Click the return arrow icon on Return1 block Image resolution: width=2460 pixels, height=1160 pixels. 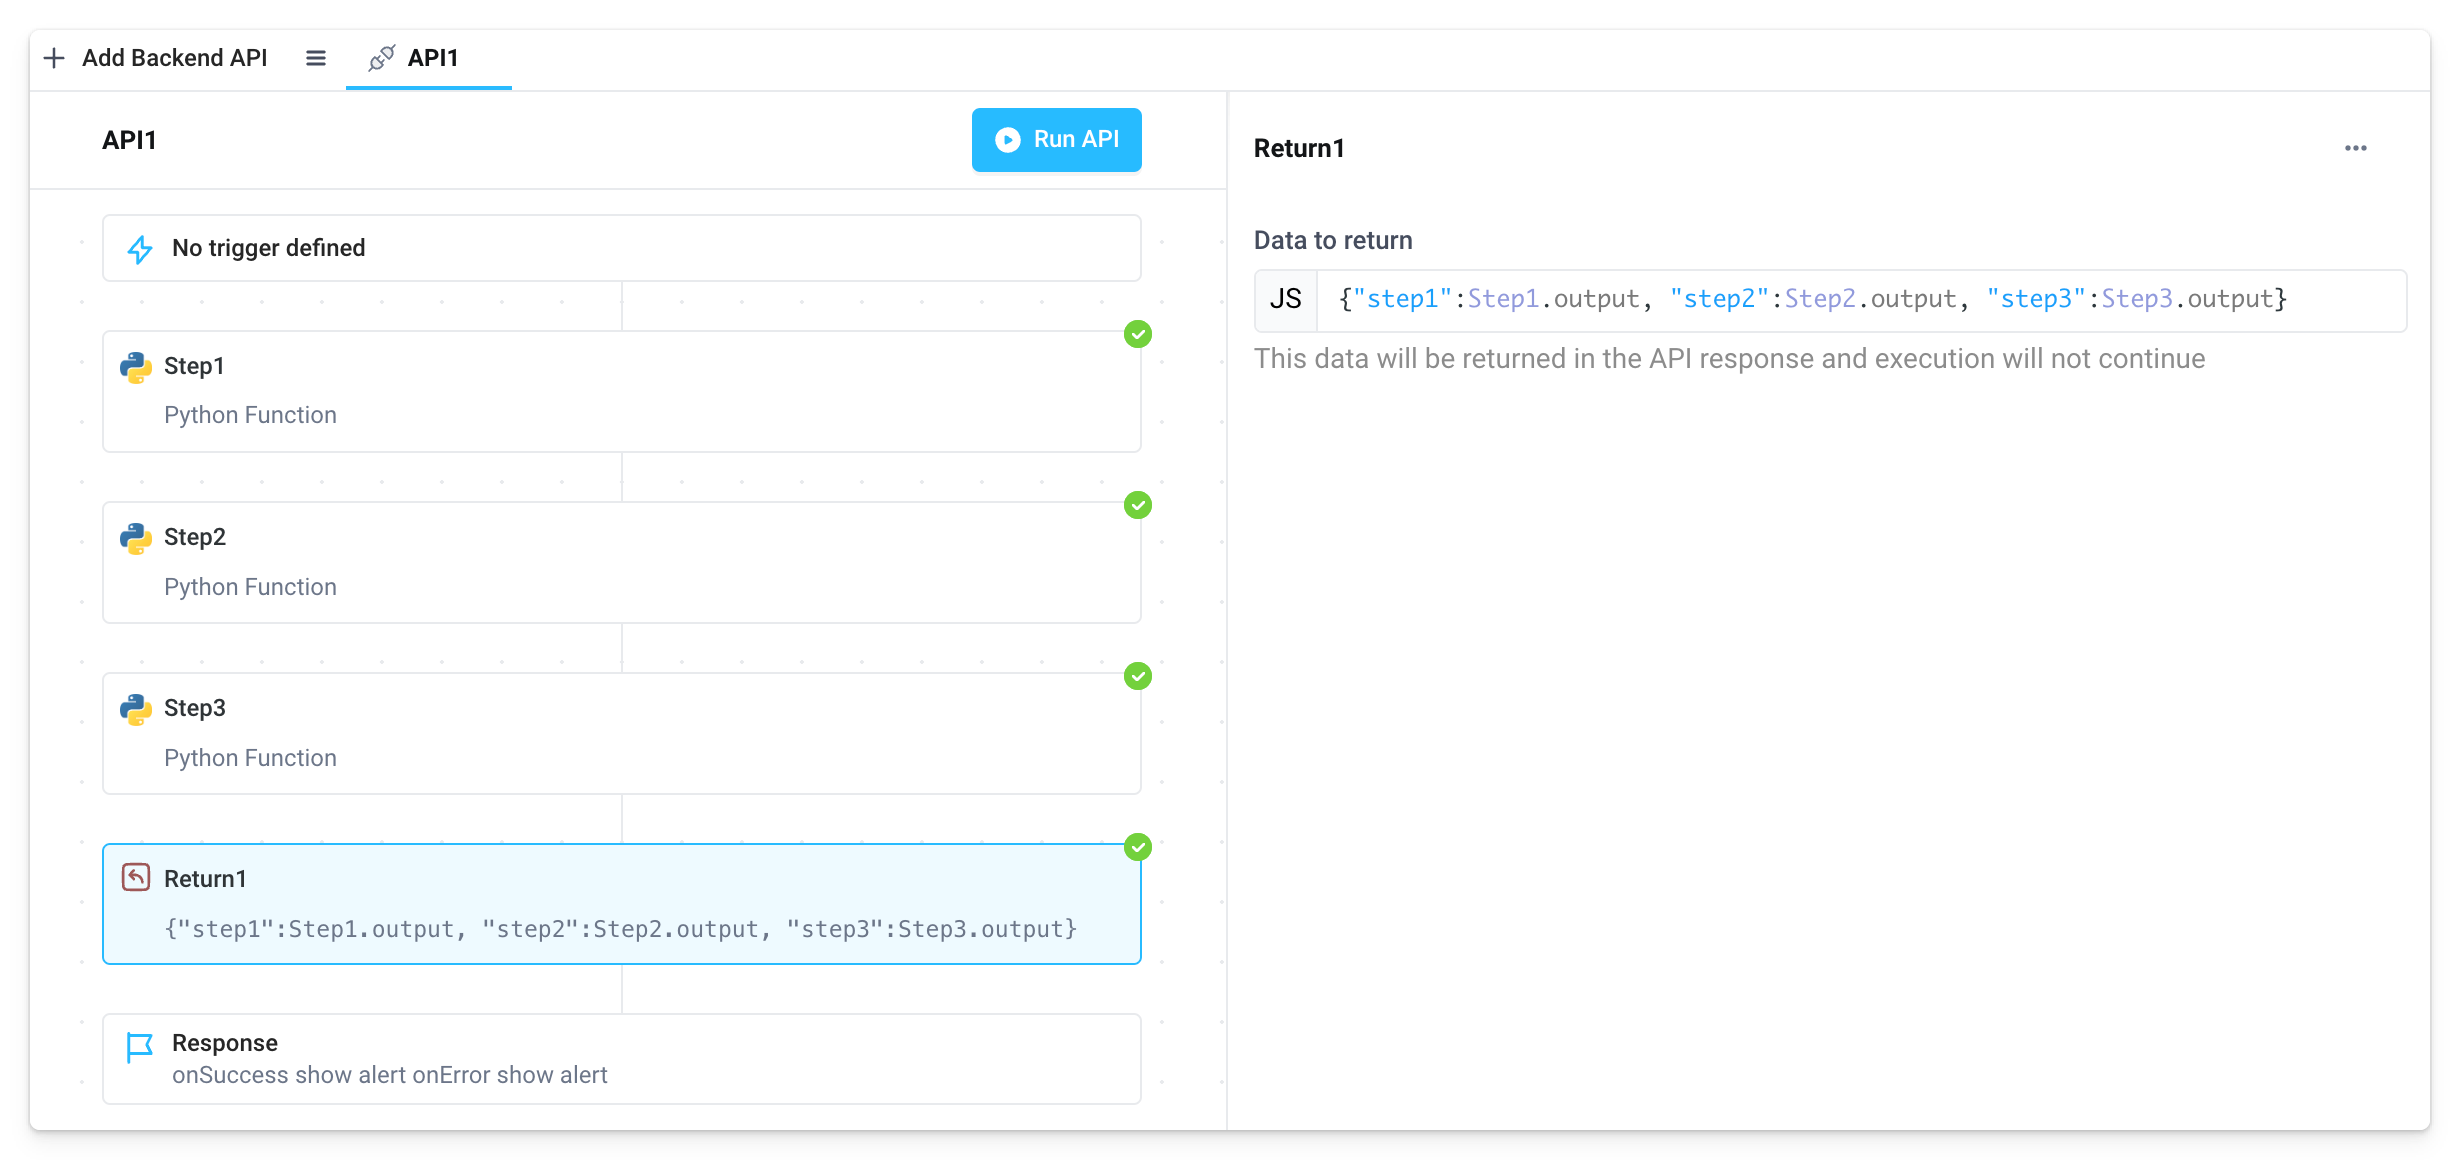pyautogui.click(x=137, y=877)
